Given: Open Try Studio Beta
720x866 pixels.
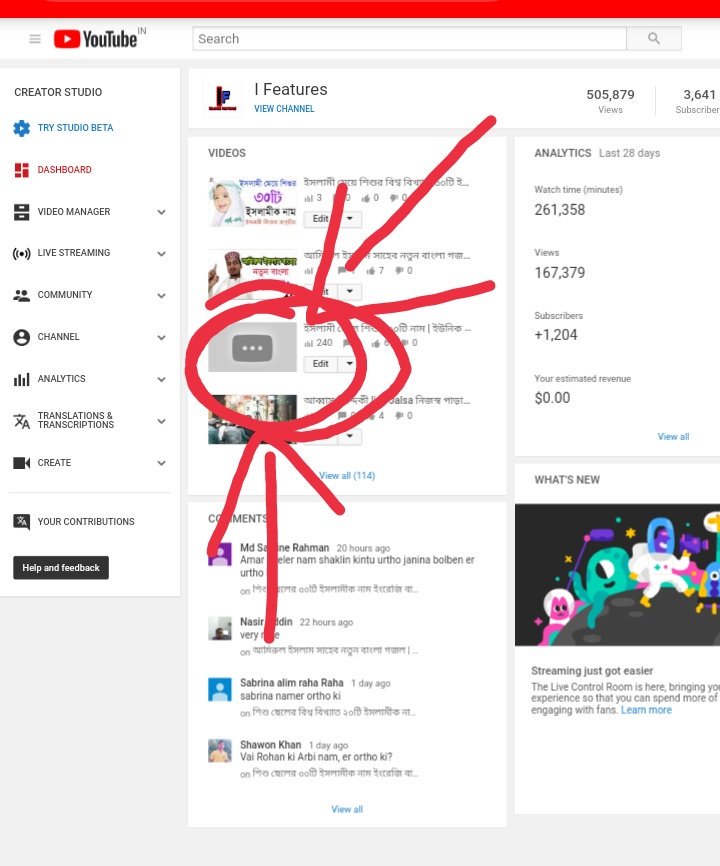Looking at the screenshot, I should (x=75, y=128).
